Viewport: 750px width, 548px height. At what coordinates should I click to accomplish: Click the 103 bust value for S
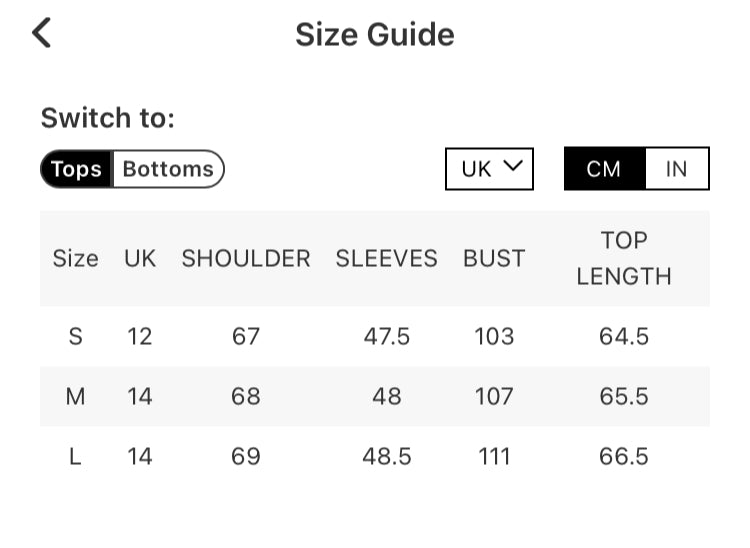494,336
